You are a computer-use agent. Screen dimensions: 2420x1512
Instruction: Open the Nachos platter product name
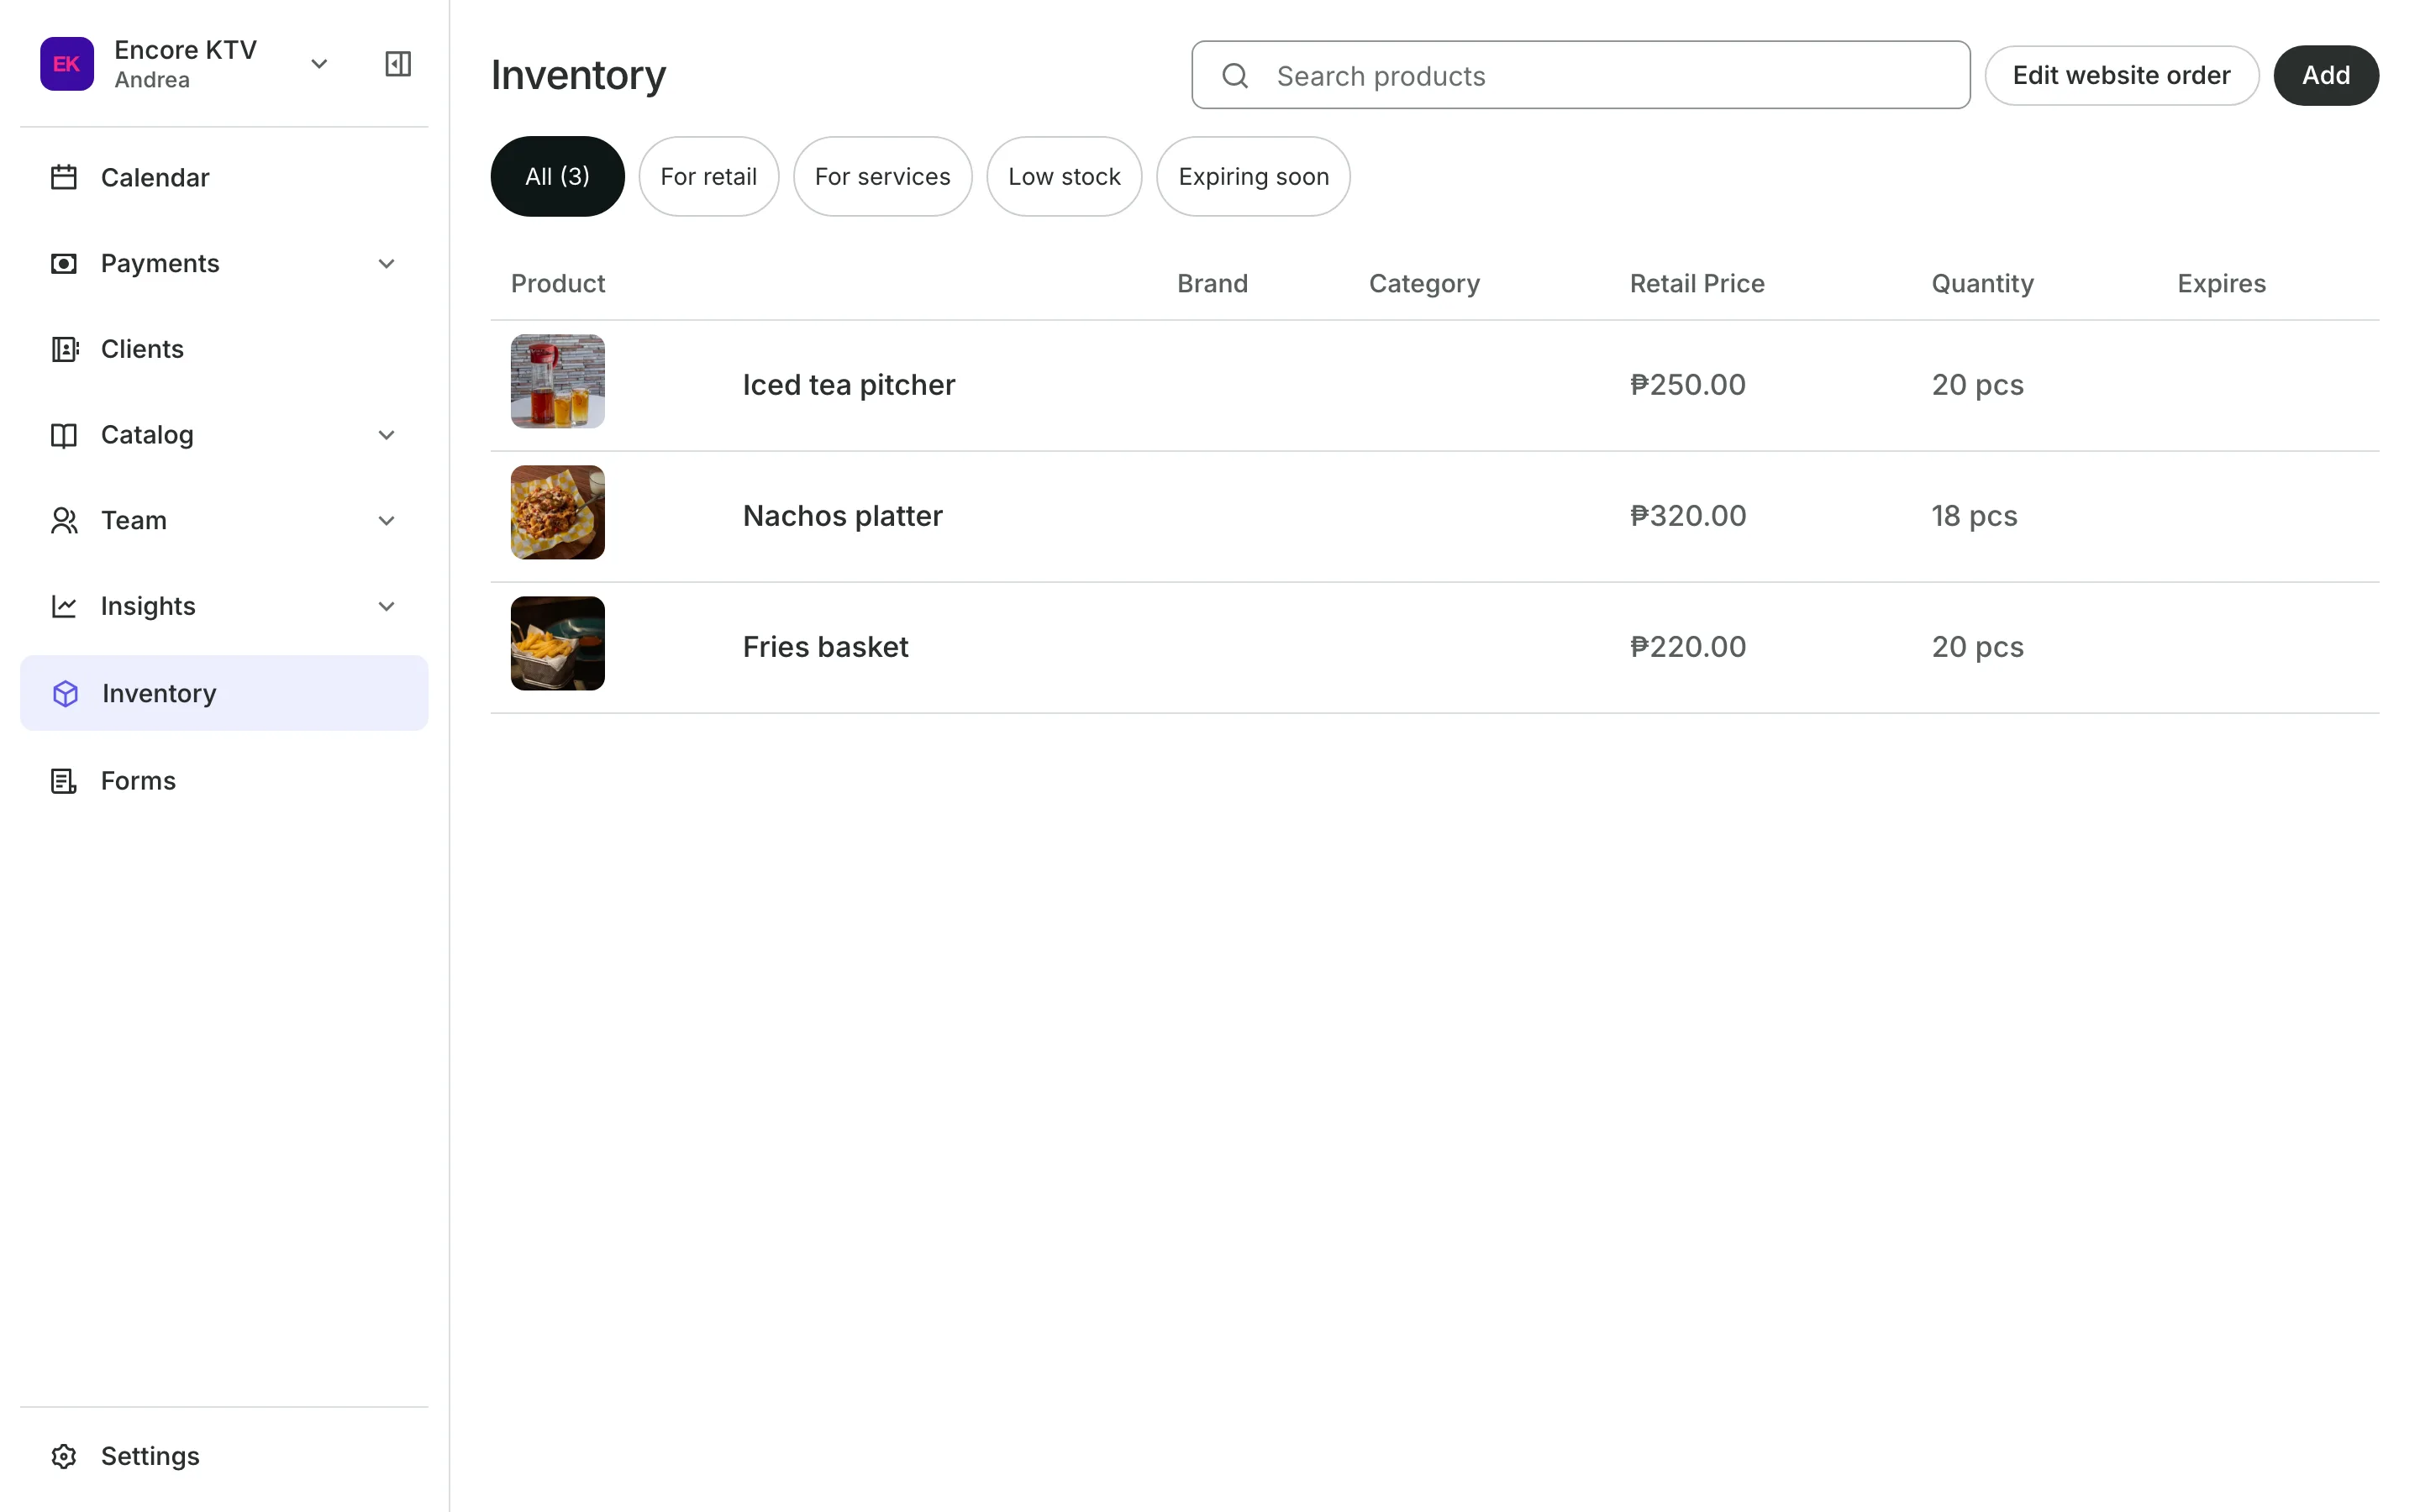[843, 516]
